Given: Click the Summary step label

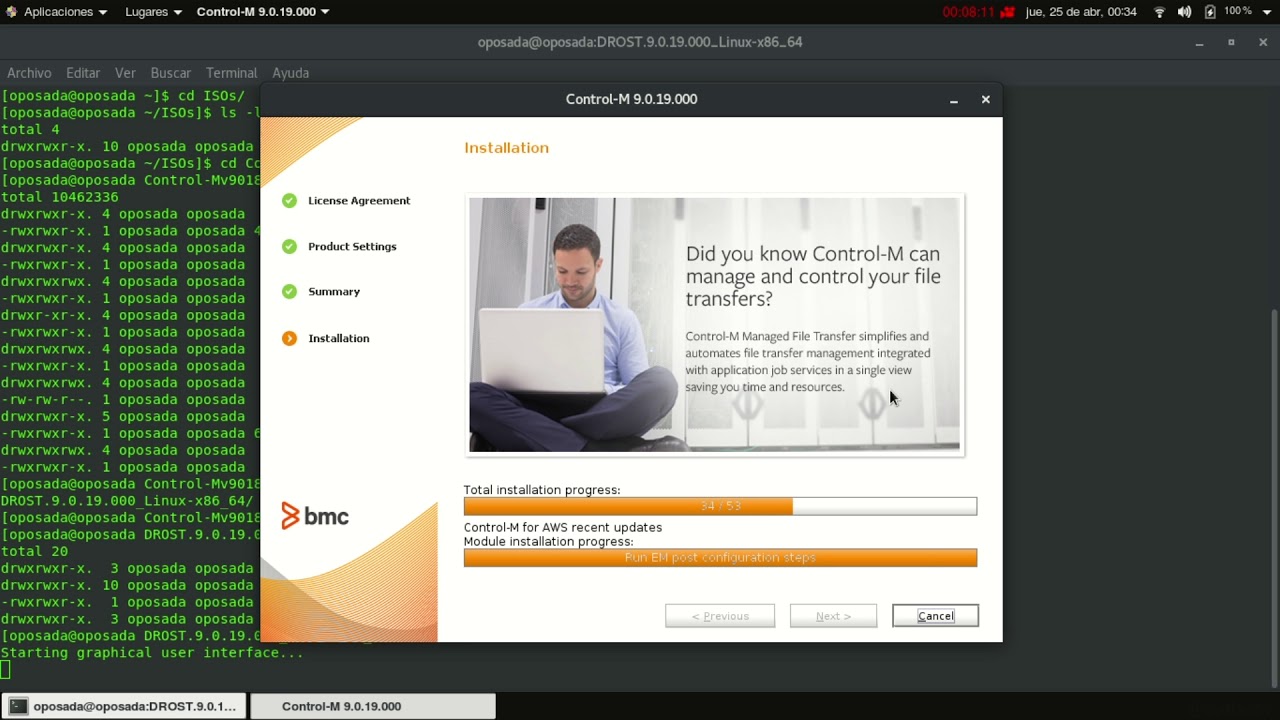Looking at the screenshot, I should [x=334, y=292].
